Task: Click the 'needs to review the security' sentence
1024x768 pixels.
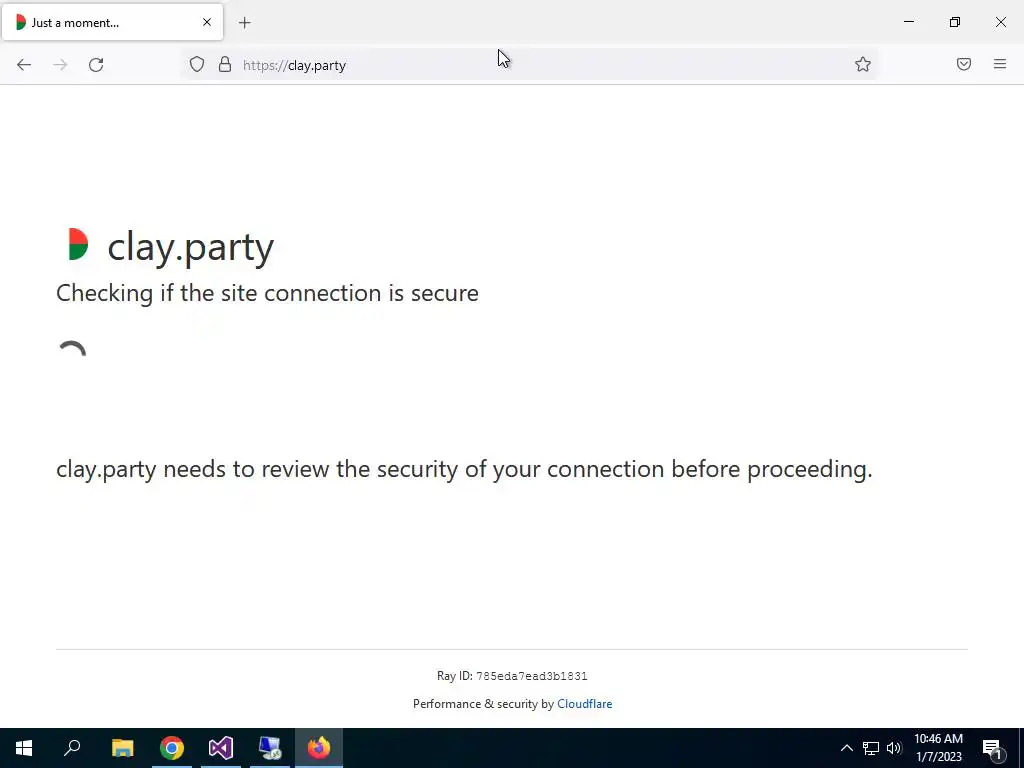Action: pyautogui.click(x=464, y=470)
